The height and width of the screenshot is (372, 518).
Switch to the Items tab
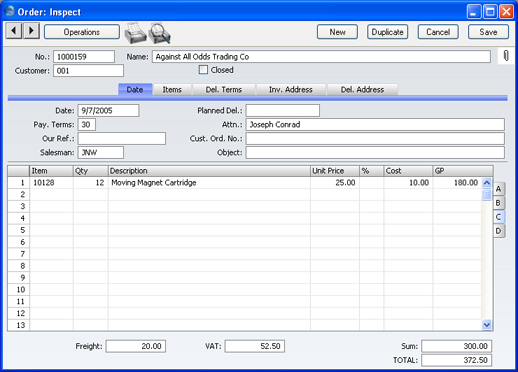(172, 89)
